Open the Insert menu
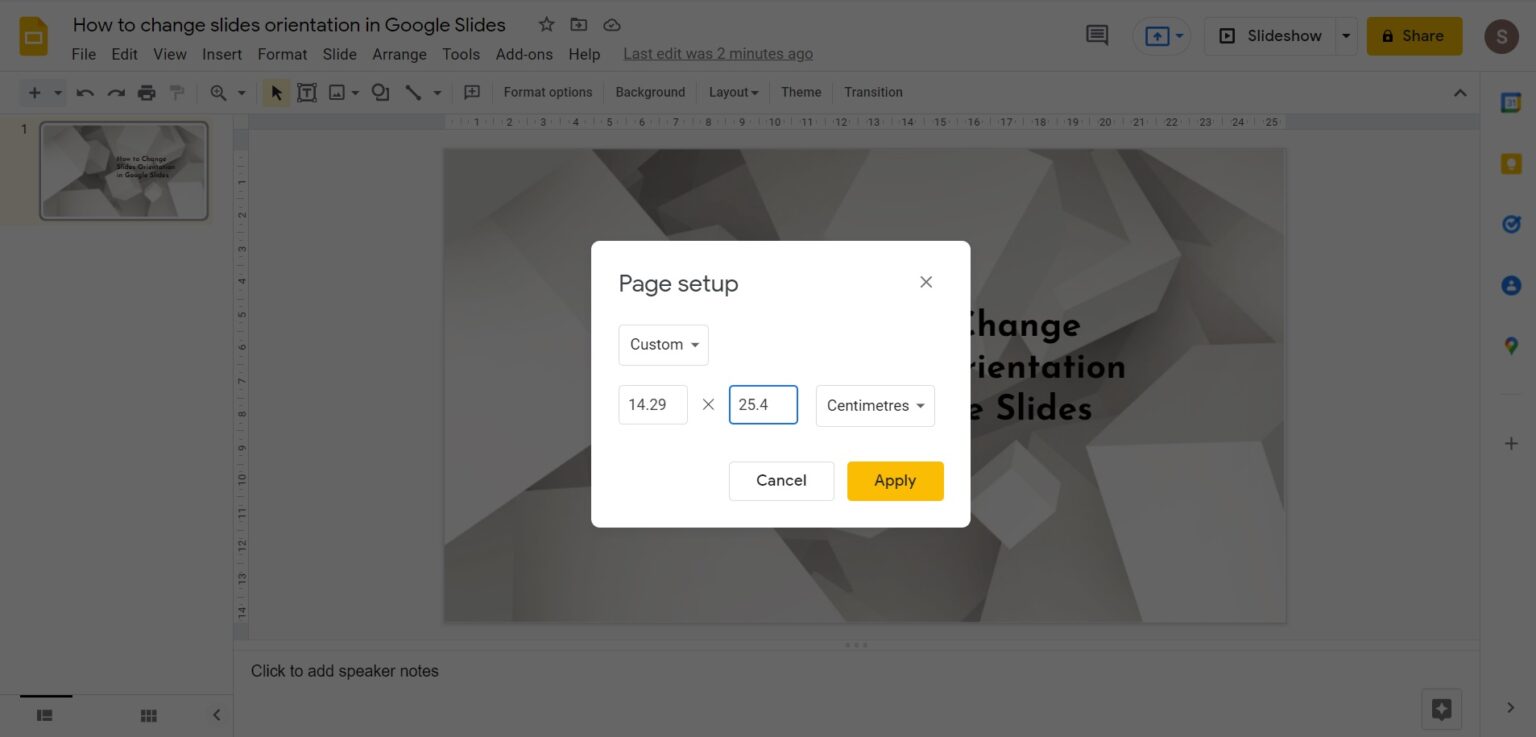This screenshot has width=1536, height=737. [x=222, y=54]
